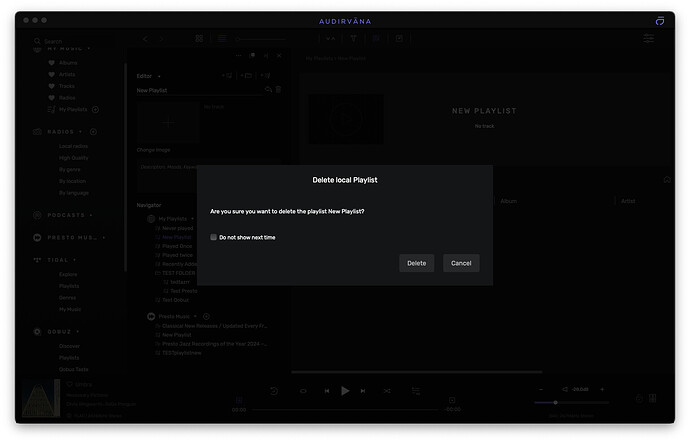Check the 'Do not show next time' box
Screen dimensions: 690x442
pyautogui.click(x=213, y=237)
